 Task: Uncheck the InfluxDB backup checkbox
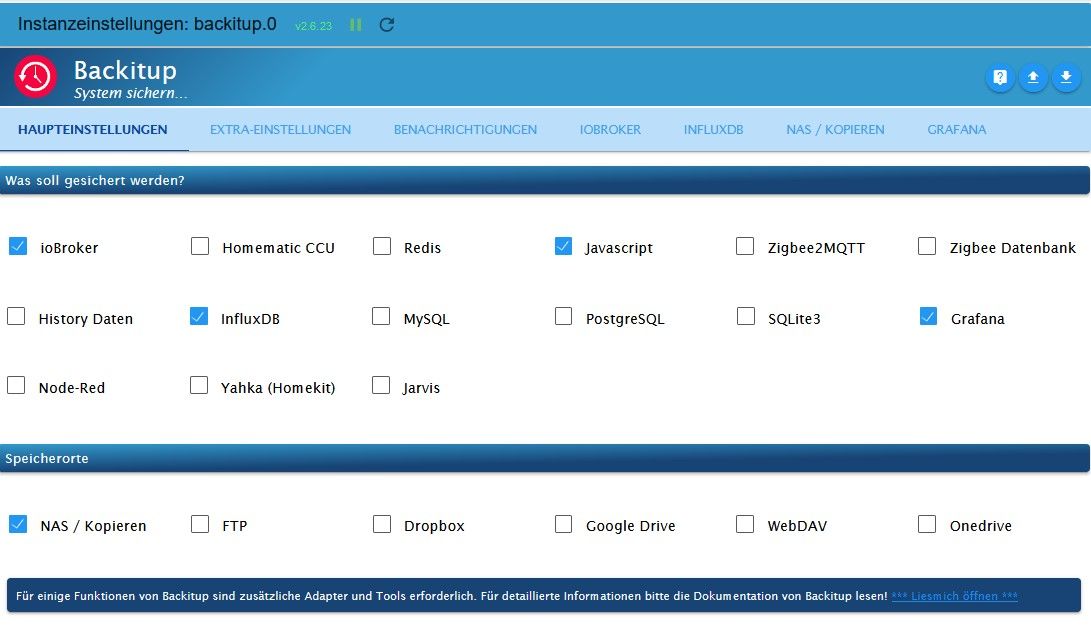coord(199,316)
